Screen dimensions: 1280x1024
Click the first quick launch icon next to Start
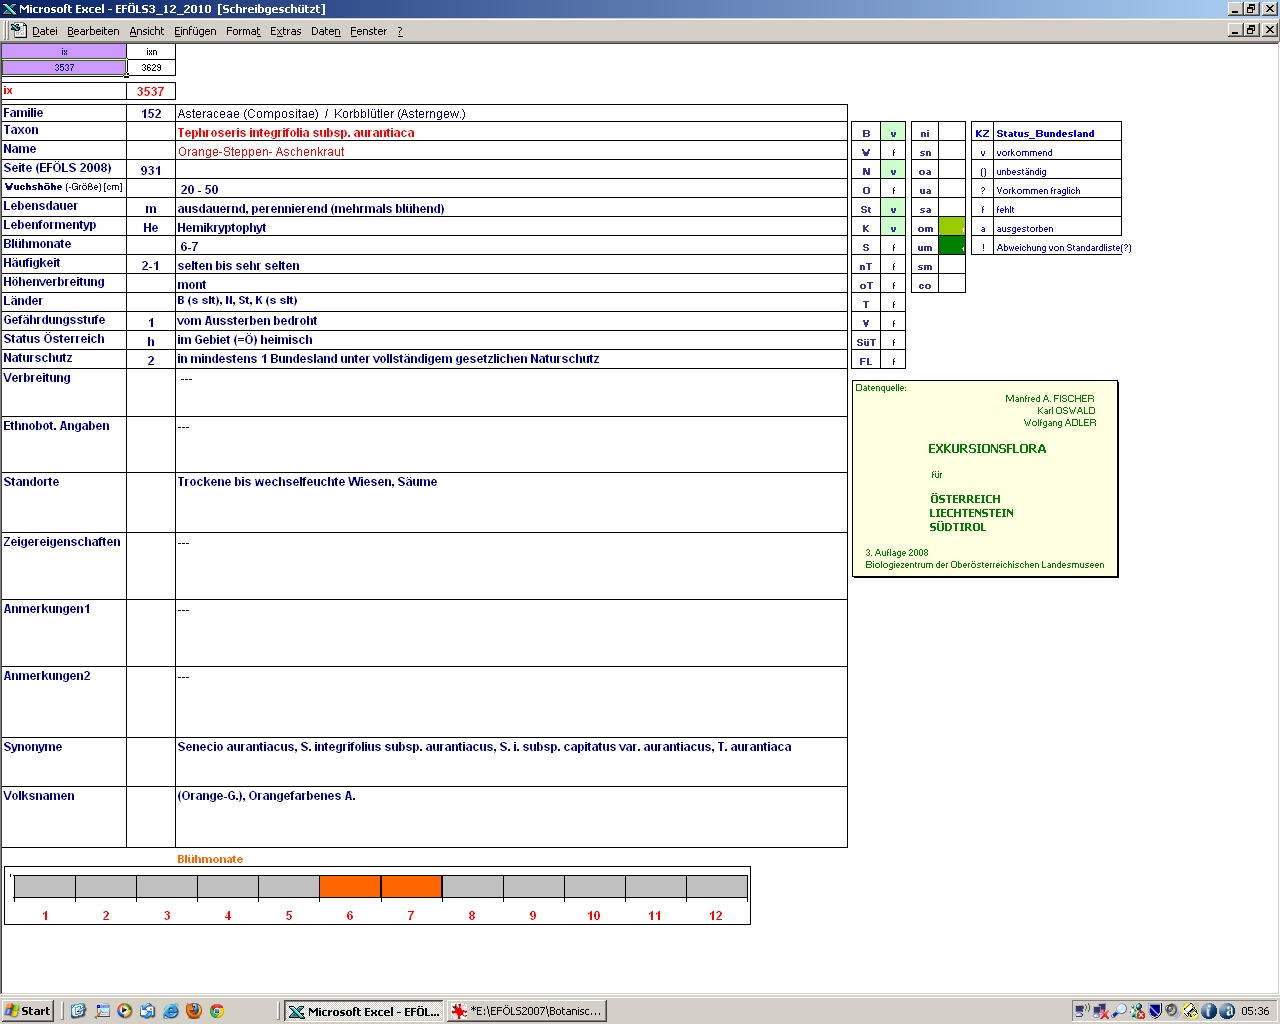click(78, 1011)
